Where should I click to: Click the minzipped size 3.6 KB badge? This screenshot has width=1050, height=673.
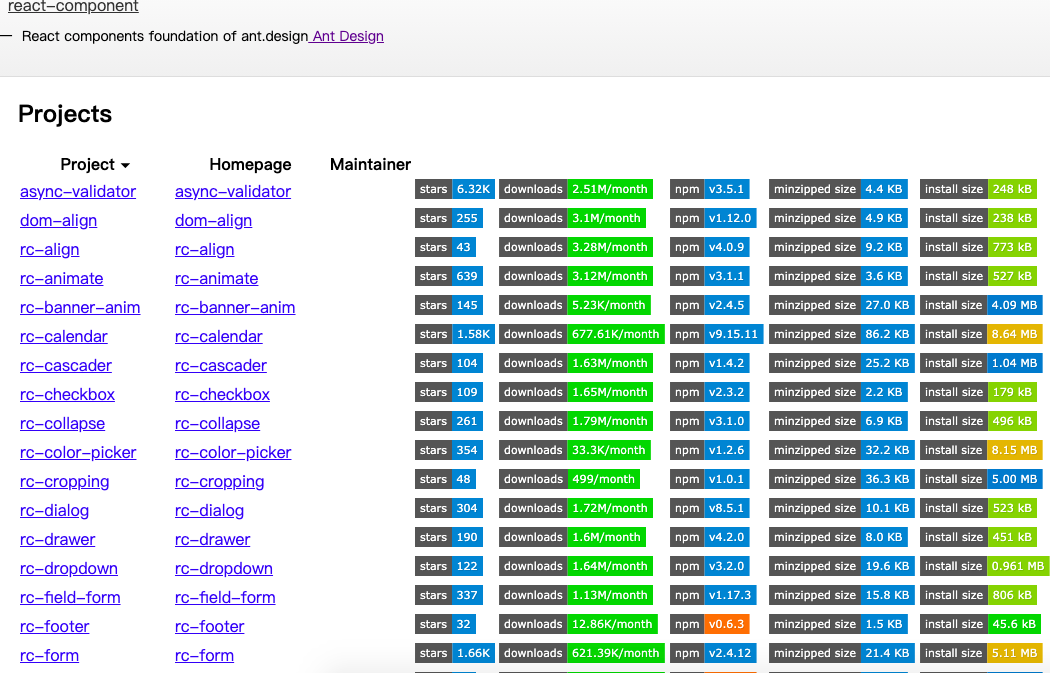pos(838,276)
